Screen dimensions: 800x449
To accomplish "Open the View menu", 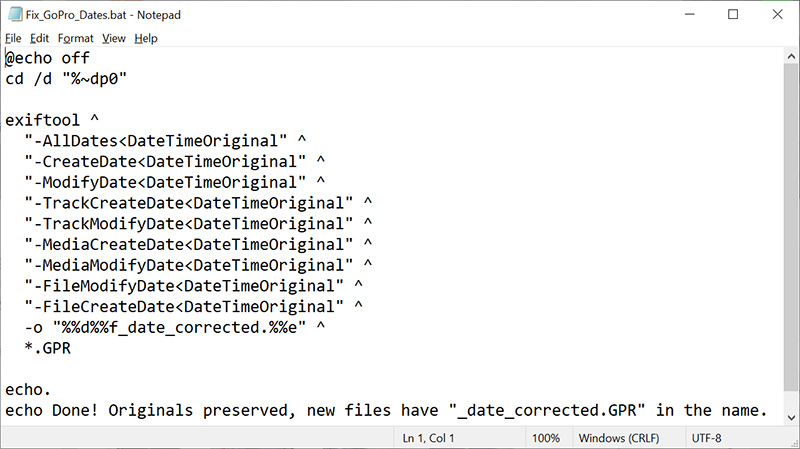I will coord(114,38).
